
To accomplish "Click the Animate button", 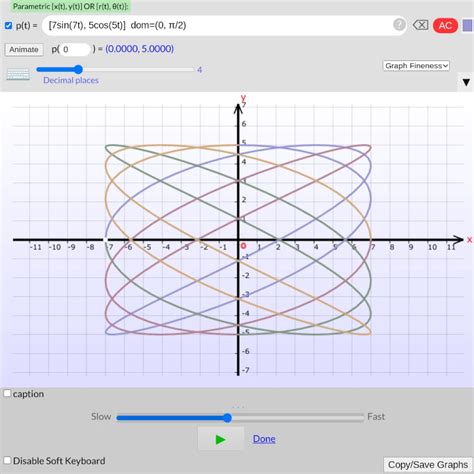I will (24, 50).
